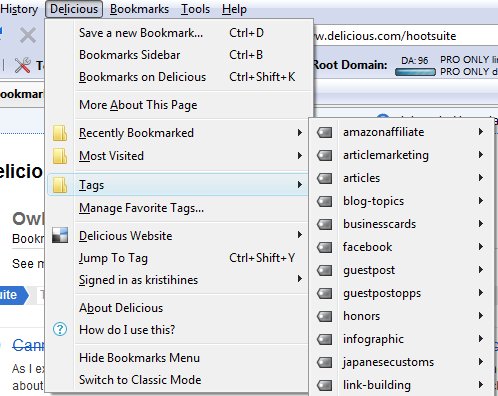Click the tag icon beside blog-topics
The image size is (498, 396).
coord(325,201)
